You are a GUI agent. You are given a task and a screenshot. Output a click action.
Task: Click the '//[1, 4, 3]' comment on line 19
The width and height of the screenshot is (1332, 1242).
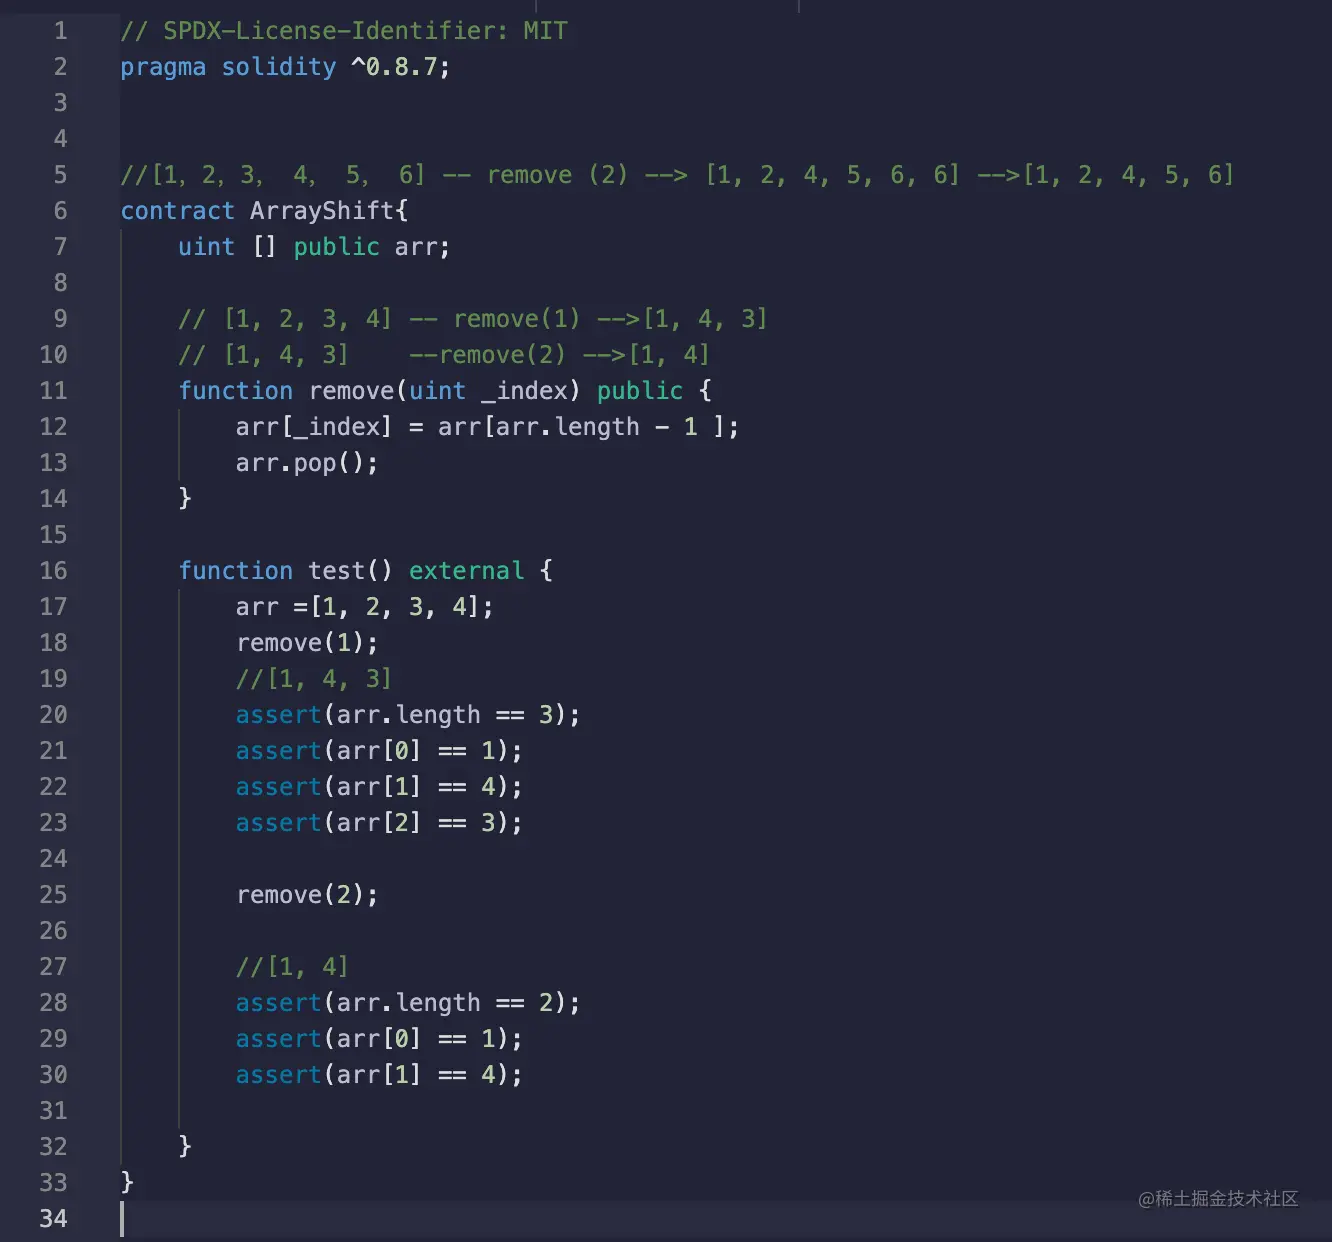point(314,679)
